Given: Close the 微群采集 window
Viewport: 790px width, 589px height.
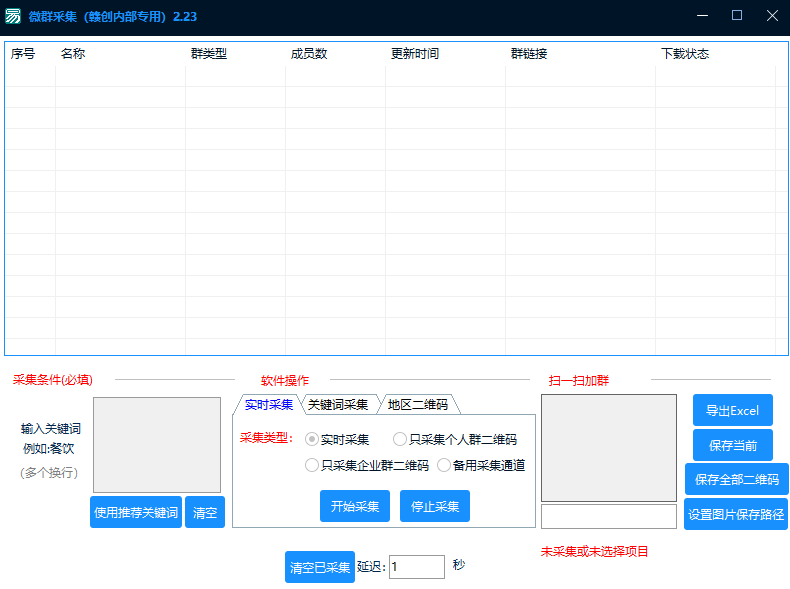Looking at the screenshot, I should click(772, 16).
